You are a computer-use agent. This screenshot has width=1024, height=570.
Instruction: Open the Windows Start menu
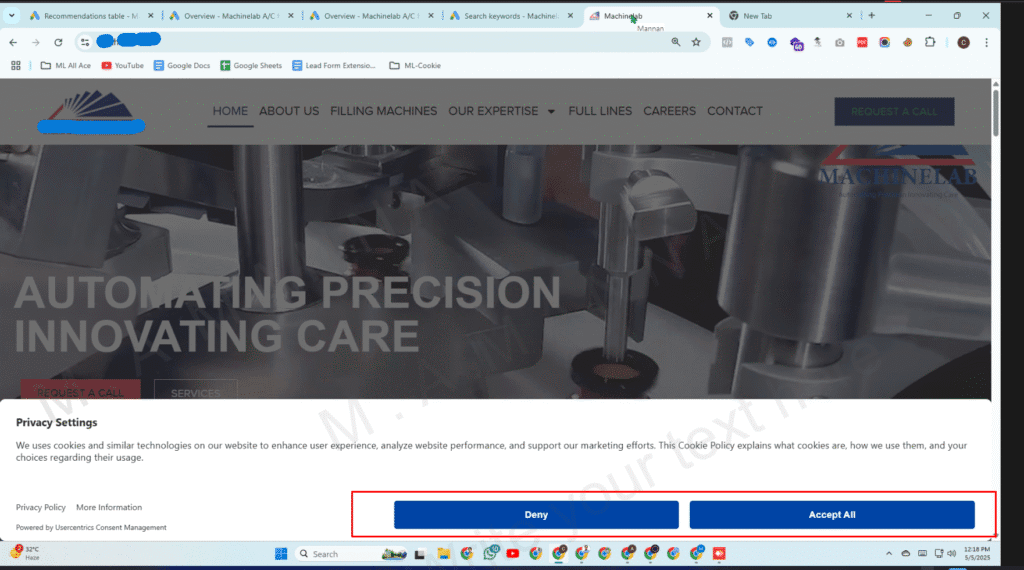coord(281,553)
